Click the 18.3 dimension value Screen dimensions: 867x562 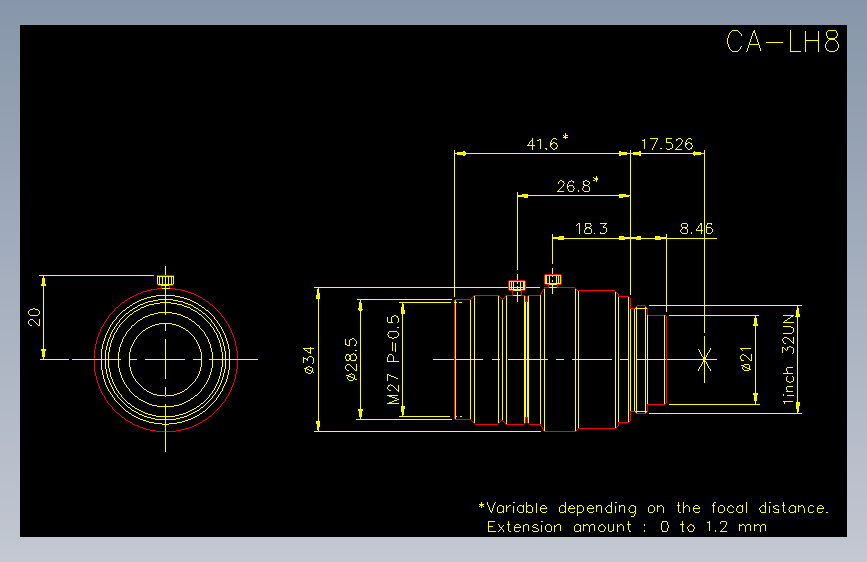[x=591, y=228]
